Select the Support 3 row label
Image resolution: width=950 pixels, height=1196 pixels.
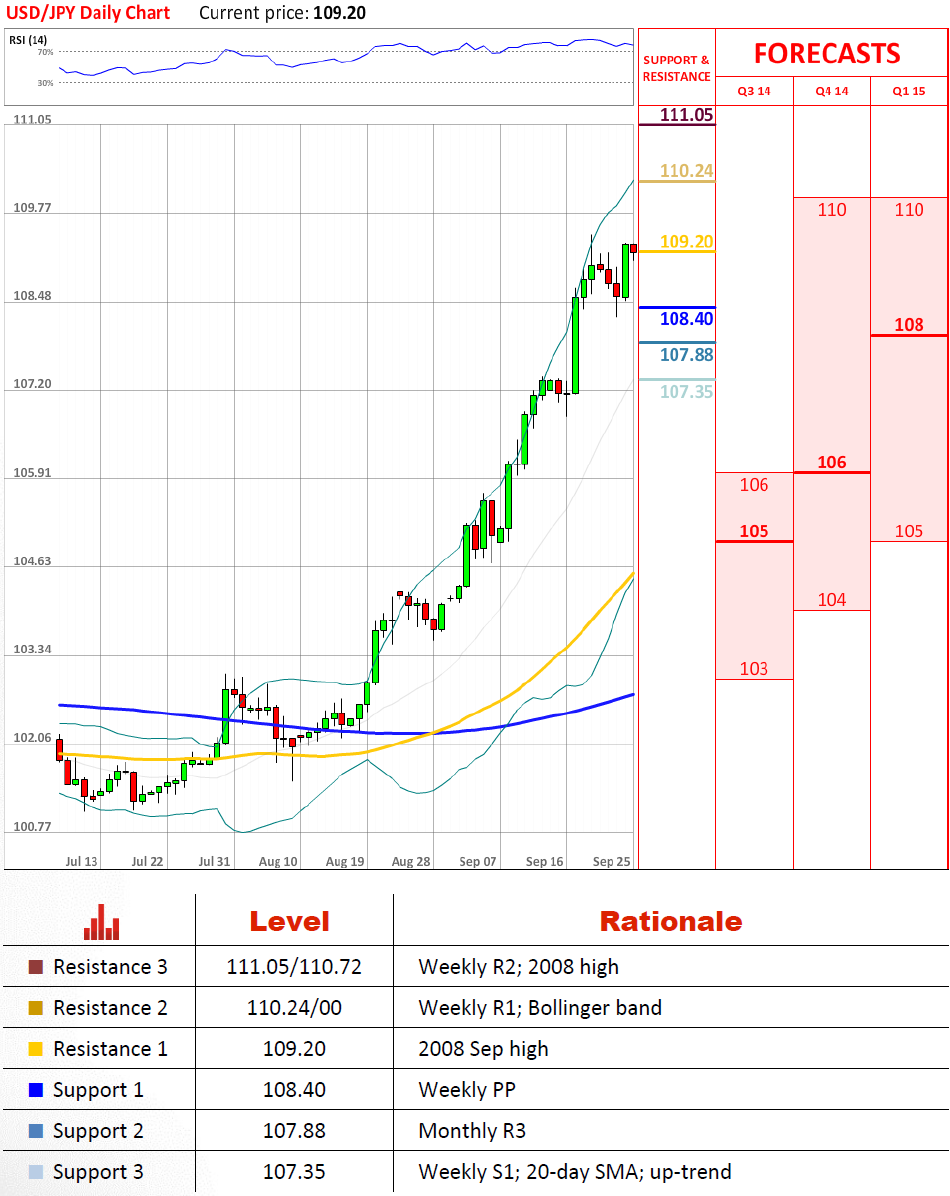tap(98, 1173)
